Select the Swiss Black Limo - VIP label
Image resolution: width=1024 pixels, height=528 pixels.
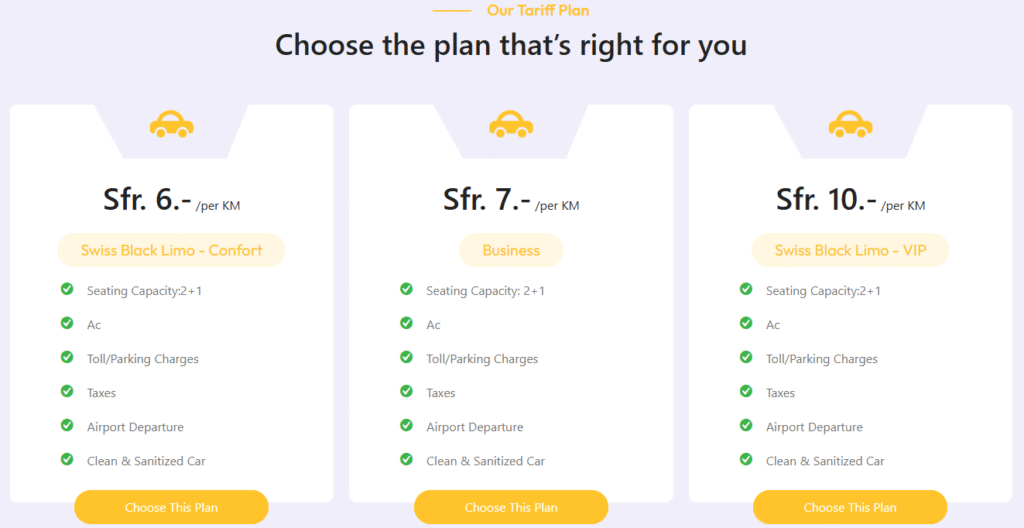(x=850, y=250)
